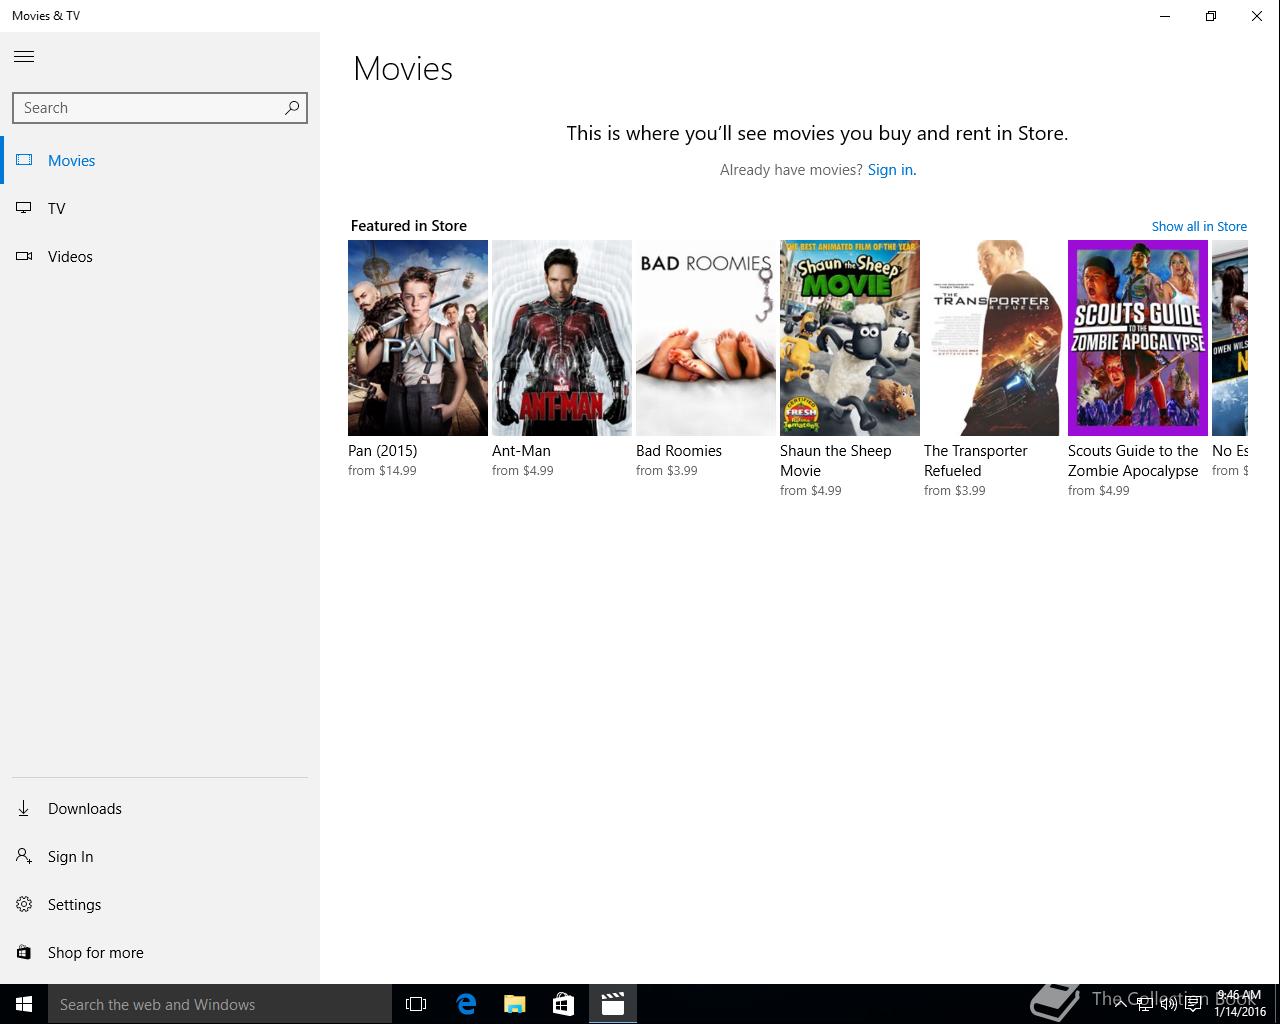Click the Sign In person icon
1280x1024 pixels.
tap(24, 856)
